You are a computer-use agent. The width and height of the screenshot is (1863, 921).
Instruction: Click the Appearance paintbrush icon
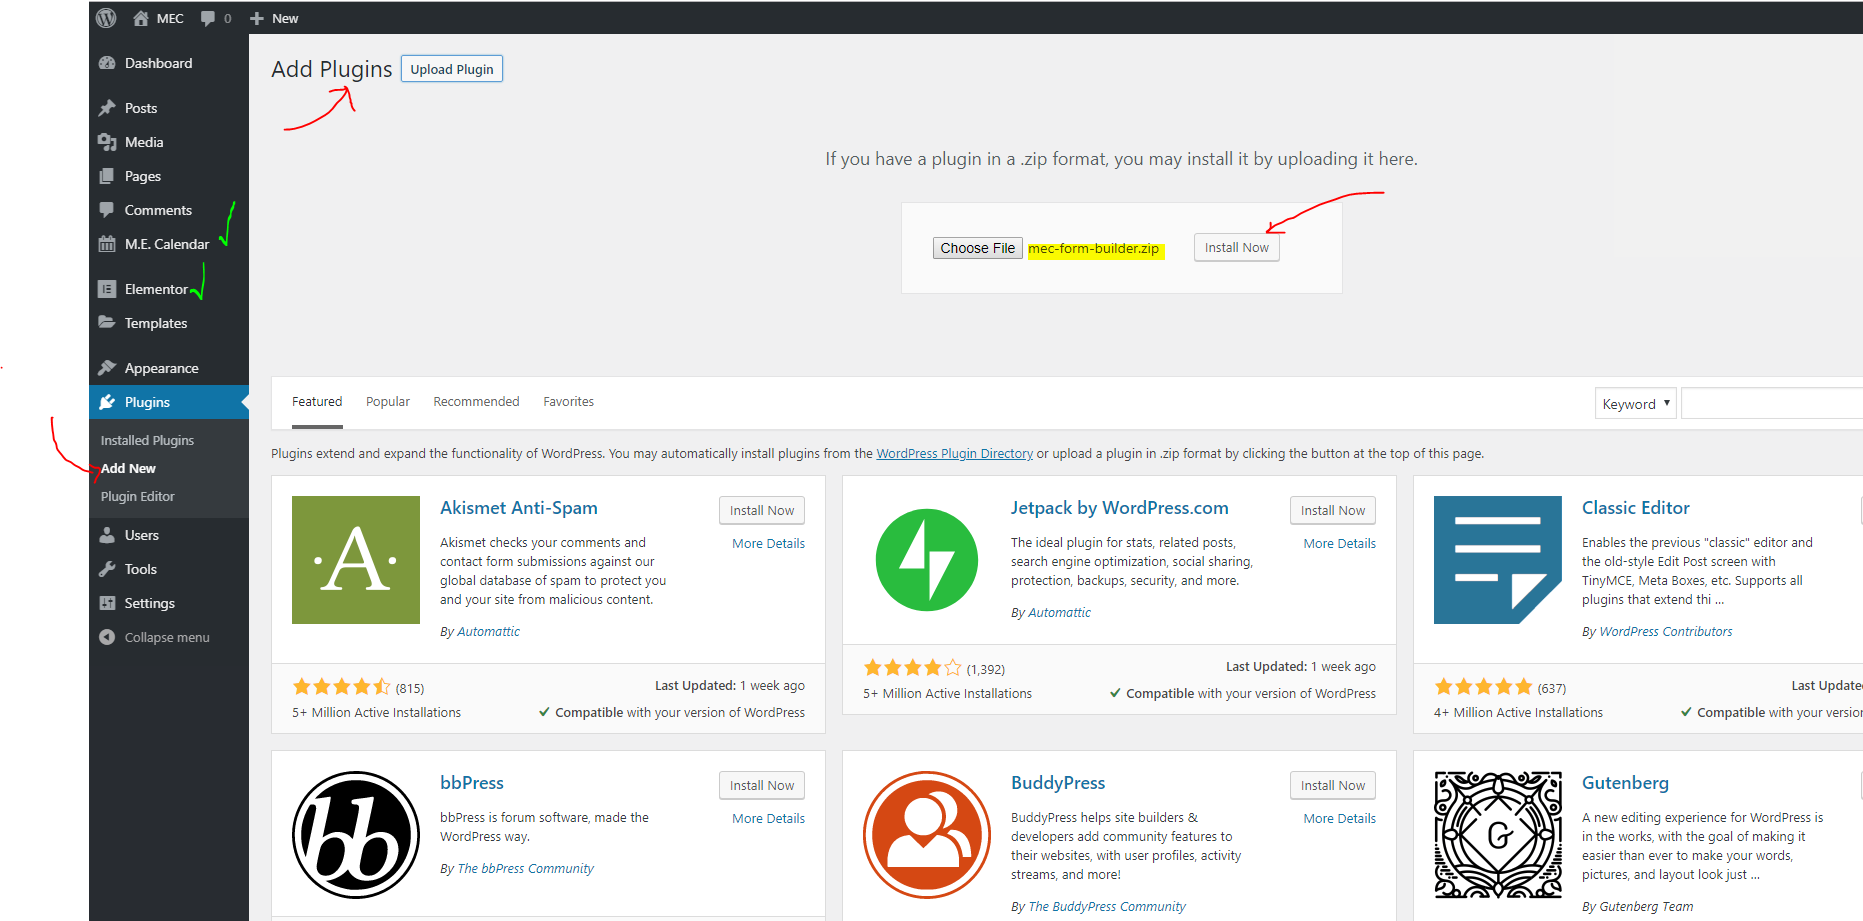pos(107,368)
